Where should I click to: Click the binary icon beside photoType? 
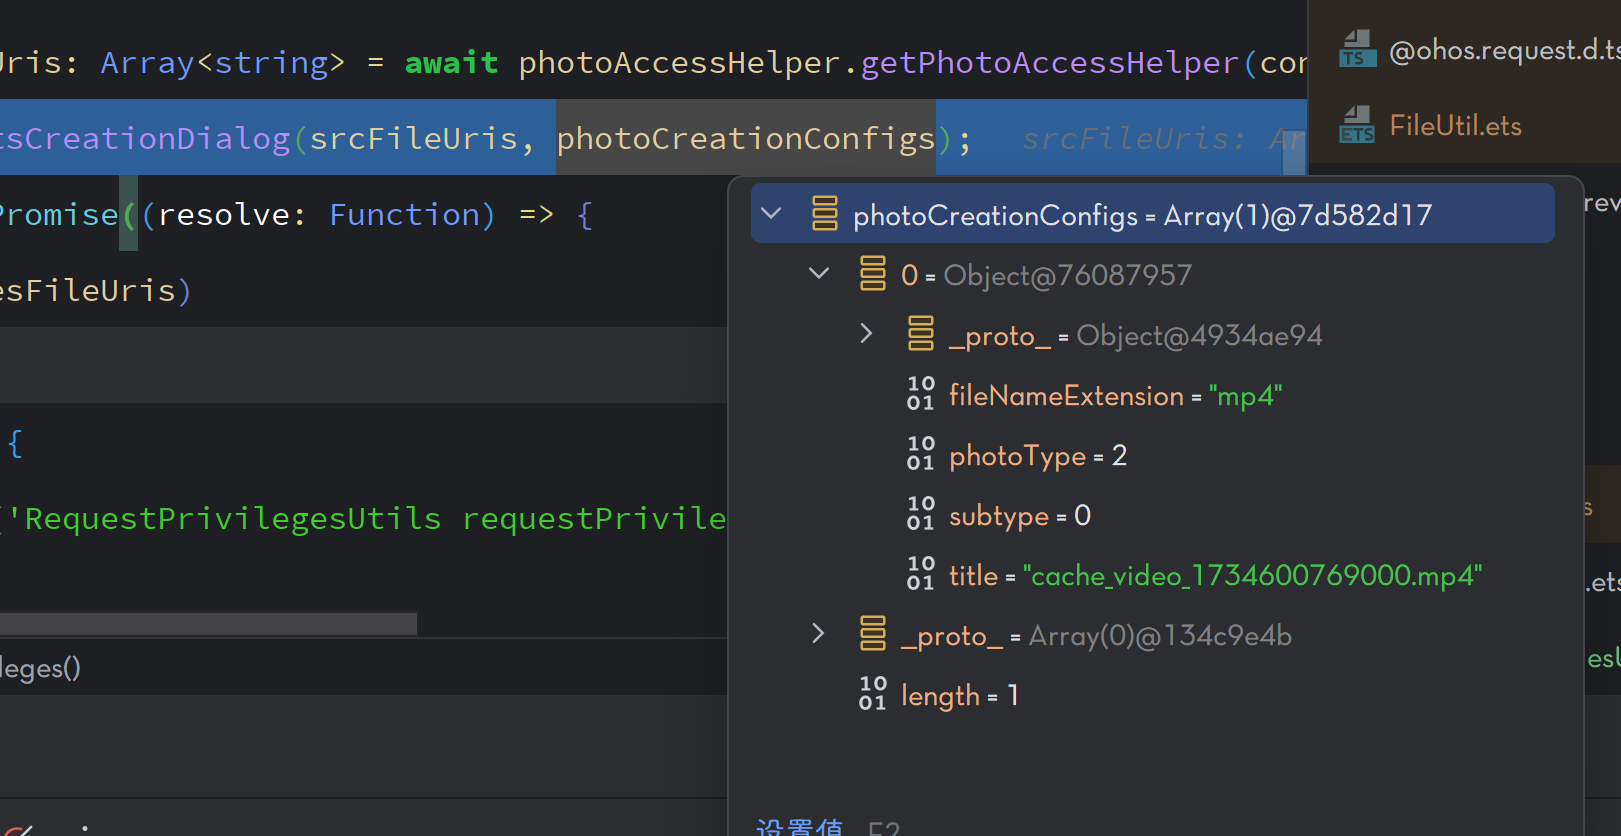point(920,454)
